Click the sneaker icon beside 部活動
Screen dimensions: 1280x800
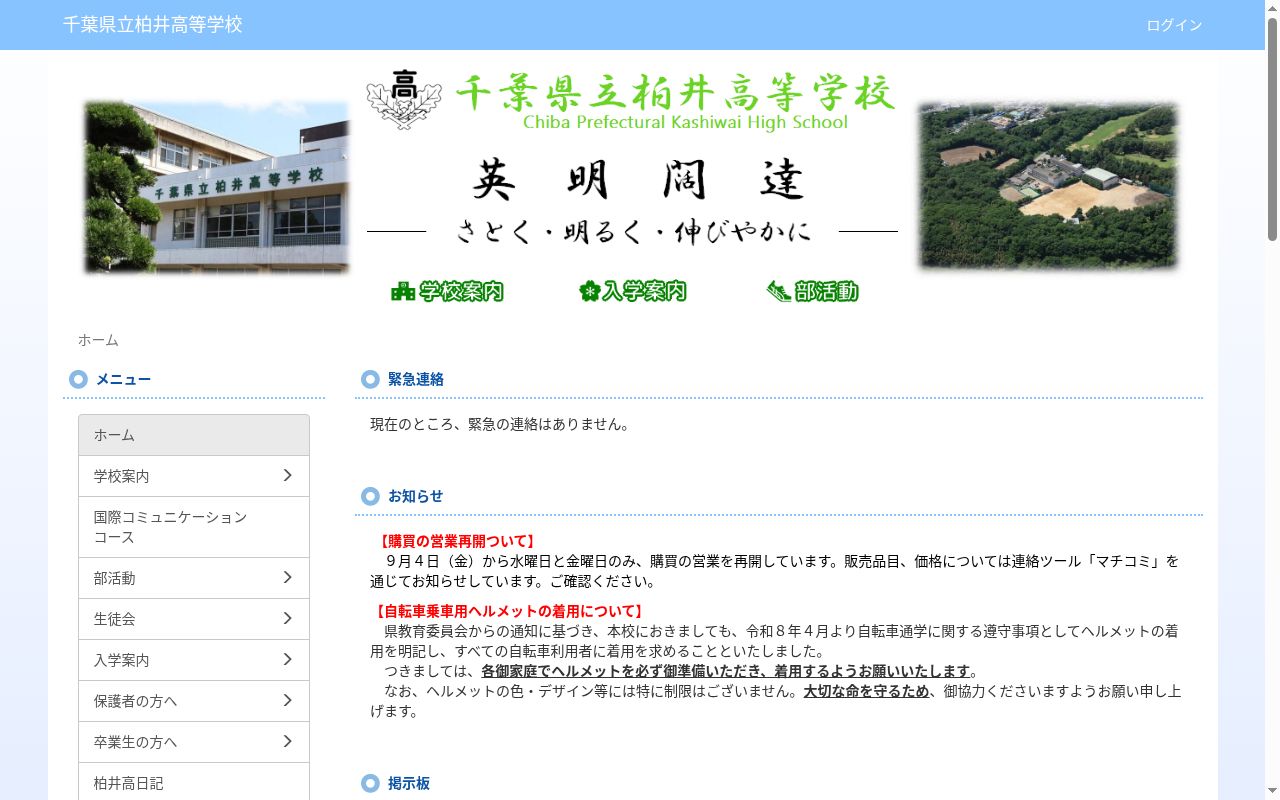[x=779, y=291]
